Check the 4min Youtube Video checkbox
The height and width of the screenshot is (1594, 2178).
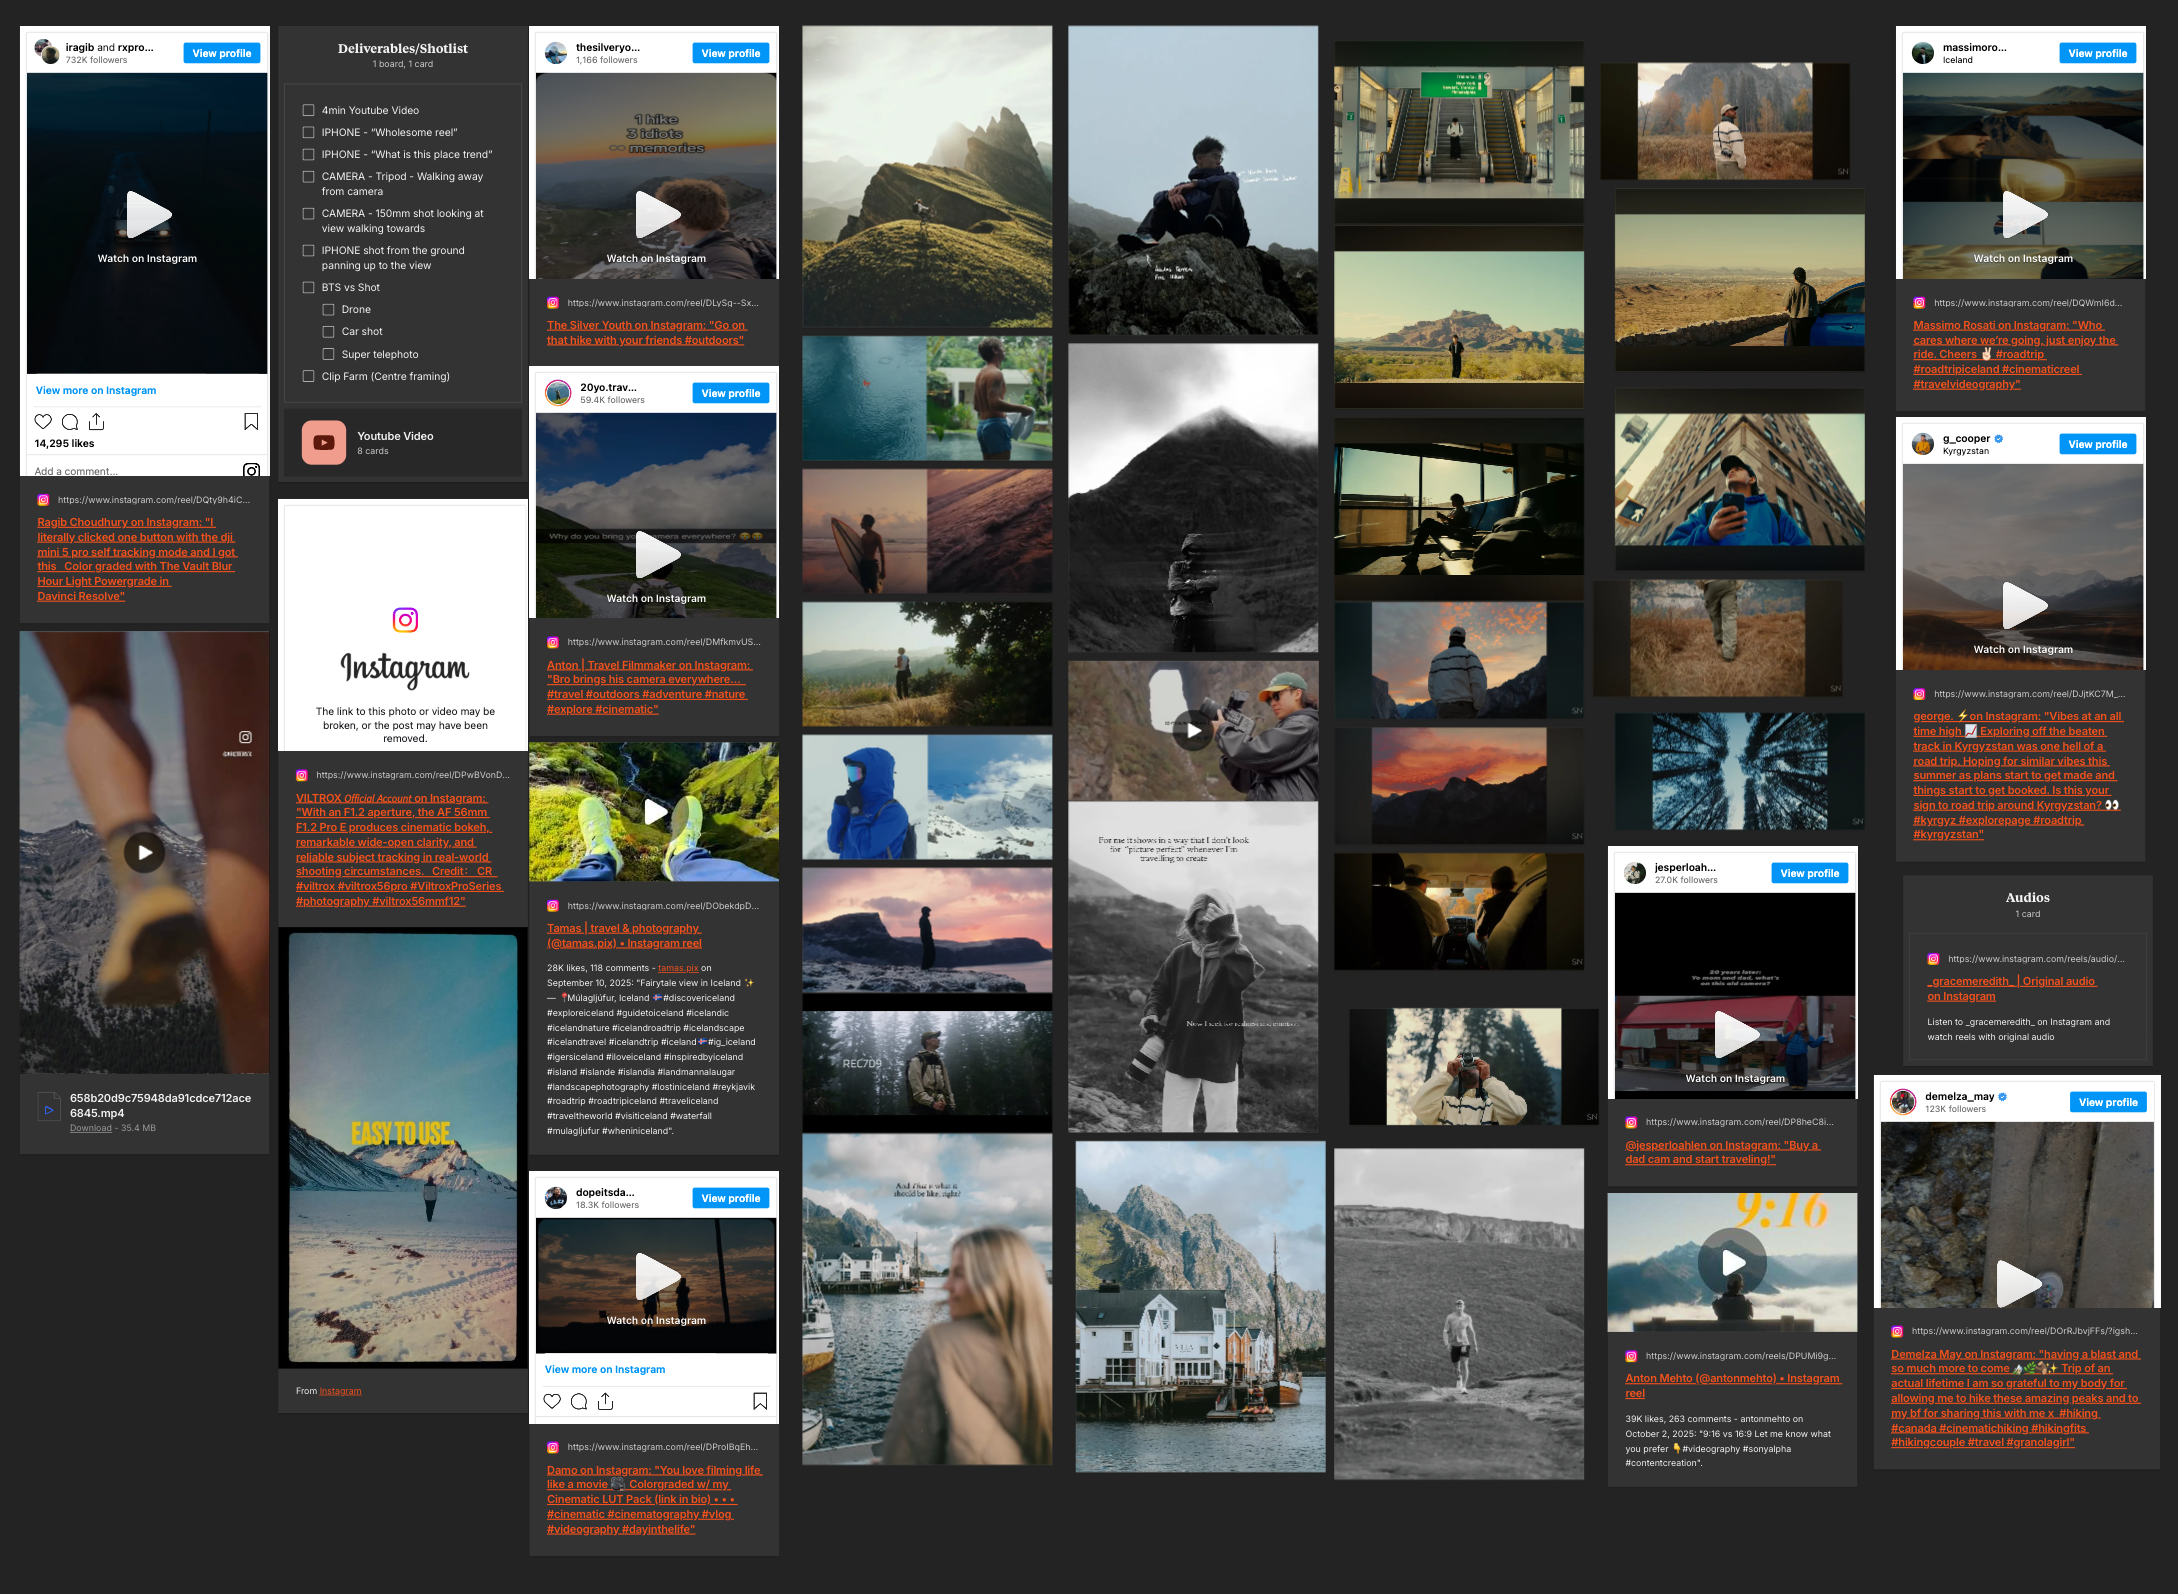tap(309, 111)
